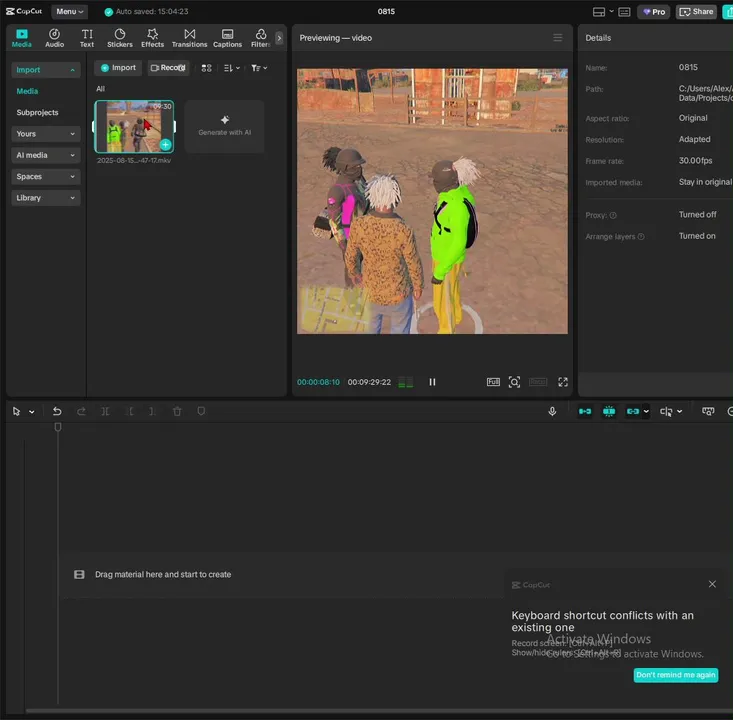Open the preview panel hamburger menu
This screenshot has width=733, height=720.
pos(557,37)
